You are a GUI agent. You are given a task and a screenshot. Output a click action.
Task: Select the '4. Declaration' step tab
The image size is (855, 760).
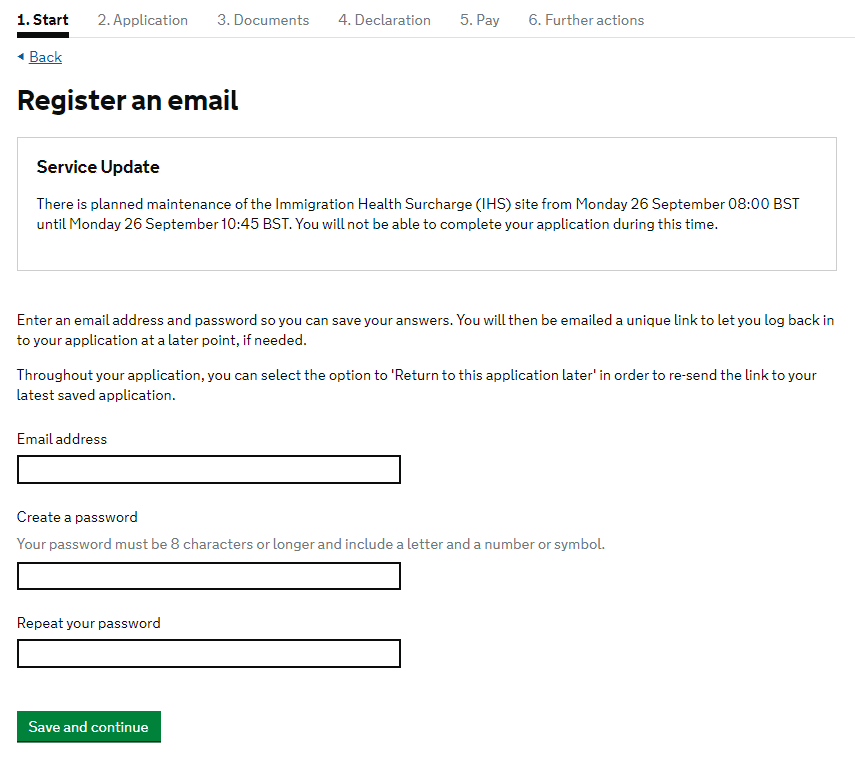384,20
